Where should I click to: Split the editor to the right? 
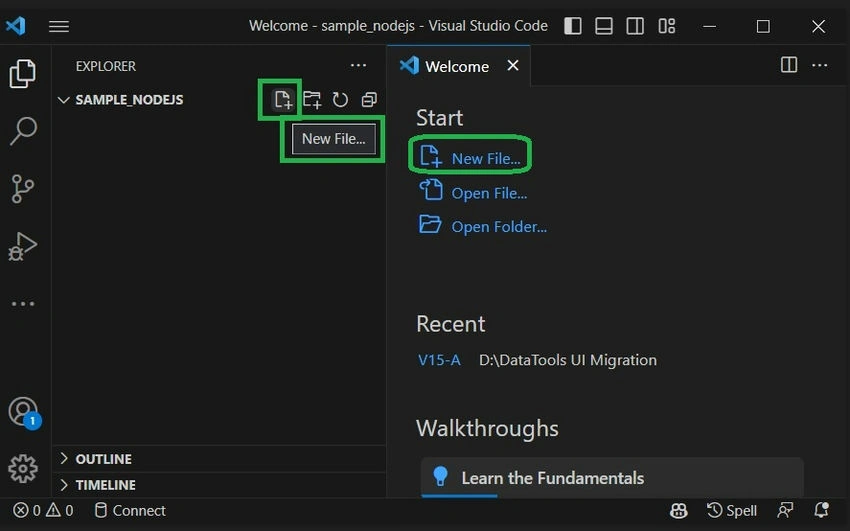pos(789,65)
